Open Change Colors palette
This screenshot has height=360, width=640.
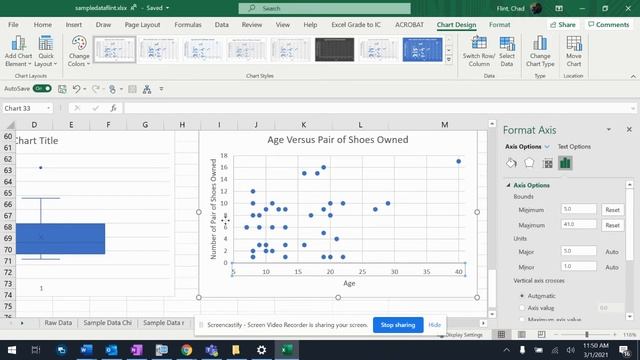coord(79,51)
